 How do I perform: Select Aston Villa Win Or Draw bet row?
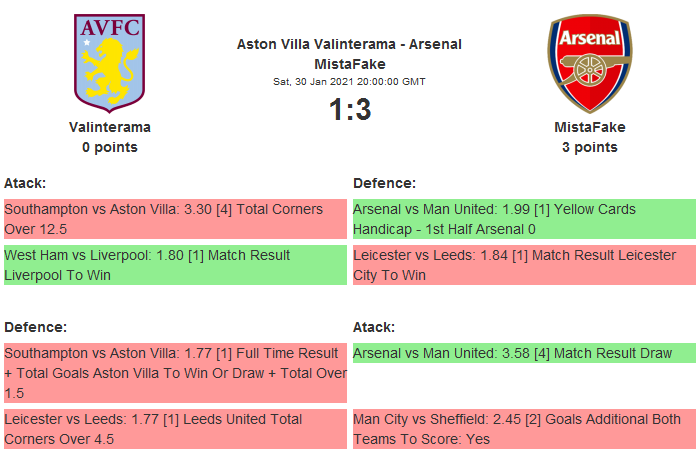175,372
